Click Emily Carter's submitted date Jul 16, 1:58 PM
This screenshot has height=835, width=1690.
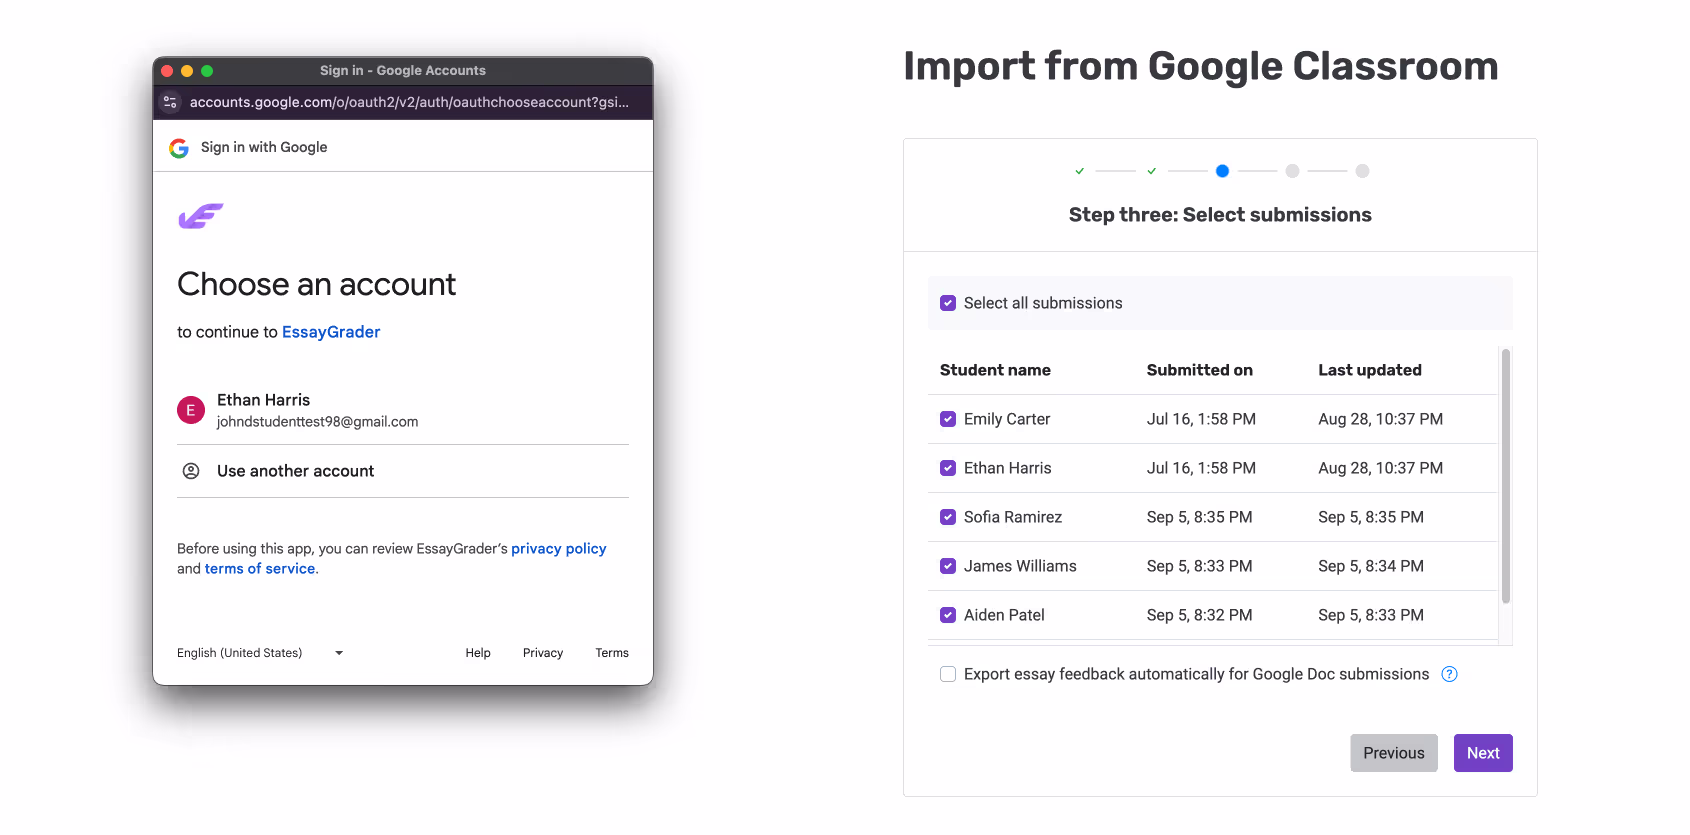point(1201,419)
